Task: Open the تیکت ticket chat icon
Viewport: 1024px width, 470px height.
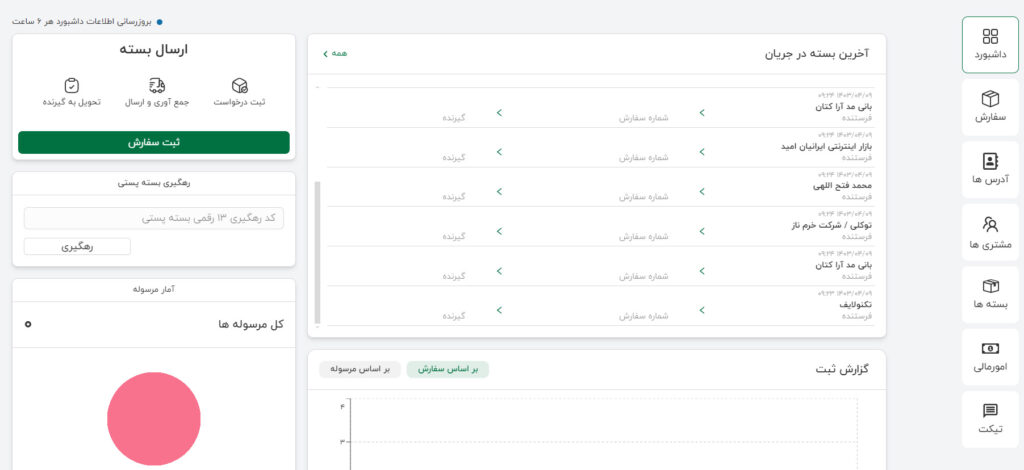Action: 990,411
